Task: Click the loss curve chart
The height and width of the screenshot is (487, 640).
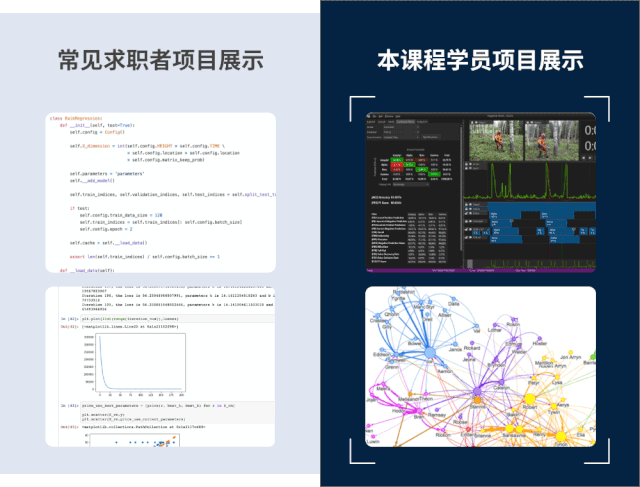Action: (140, 363)
